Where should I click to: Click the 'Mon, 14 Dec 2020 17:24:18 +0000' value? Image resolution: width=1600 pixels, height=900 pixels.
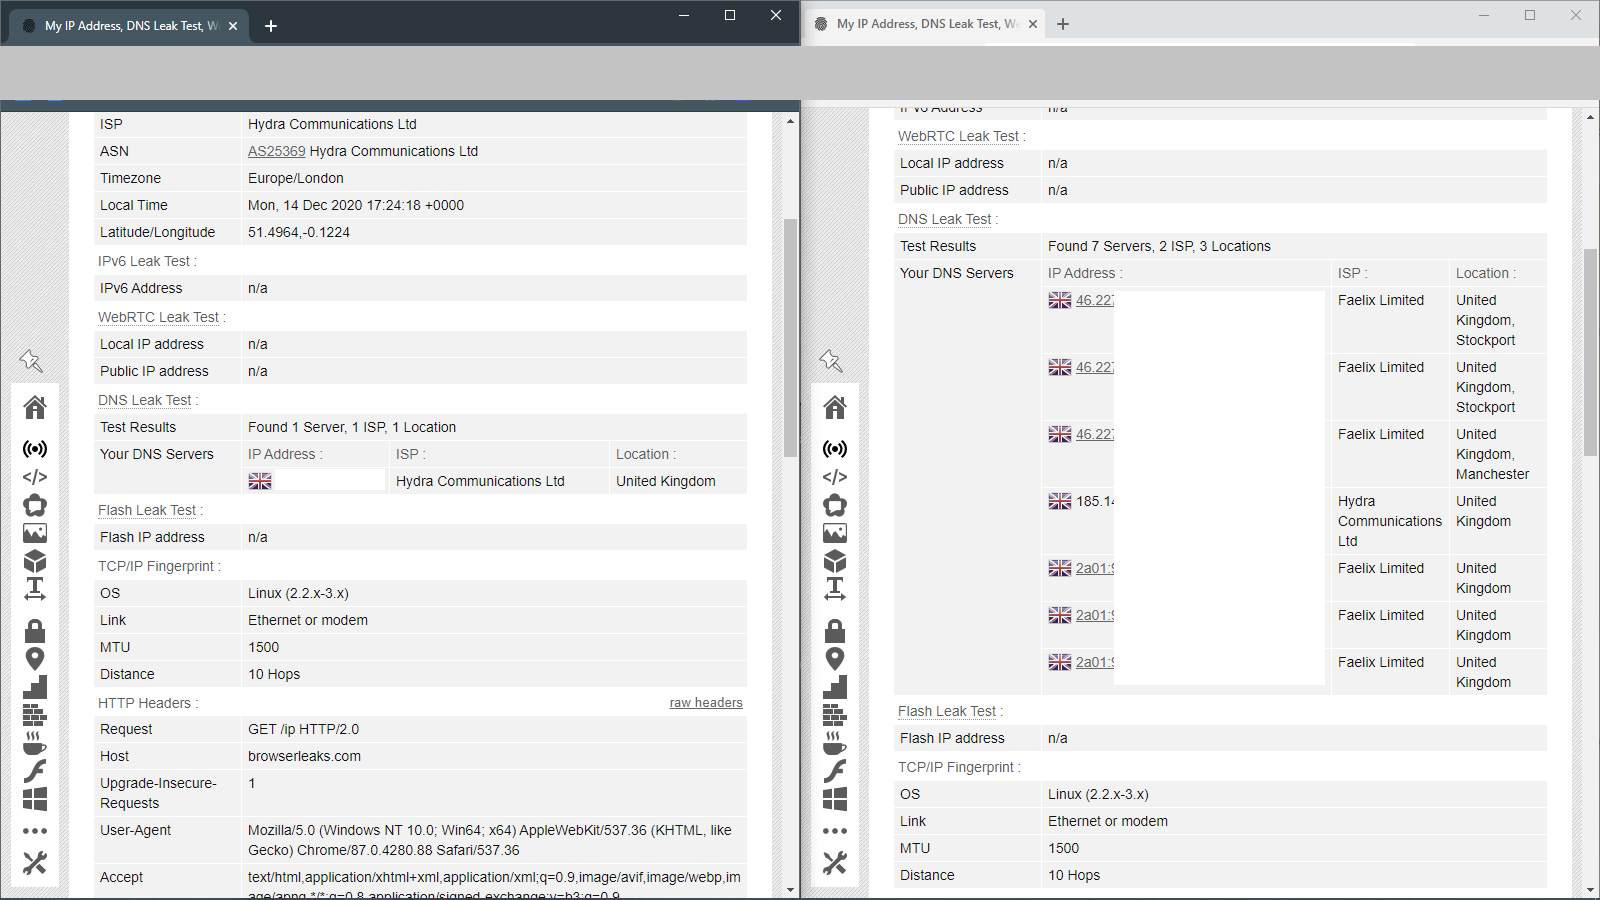[356, 205]
